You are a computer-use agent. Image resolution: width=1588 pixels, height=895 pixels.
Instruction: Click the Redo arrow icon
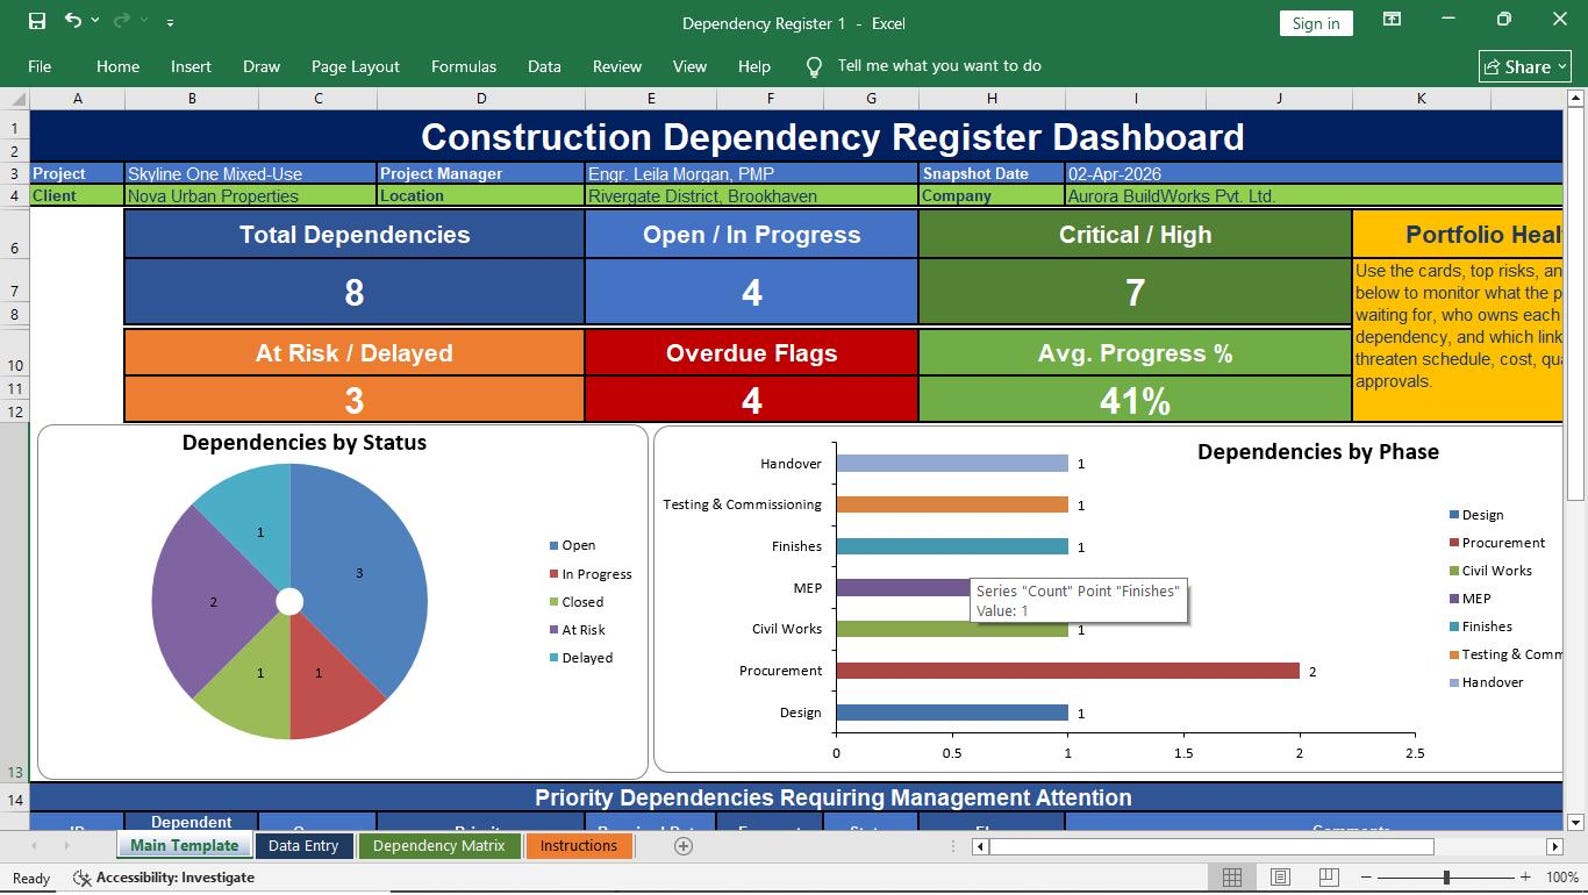click(x=122, y=21)
